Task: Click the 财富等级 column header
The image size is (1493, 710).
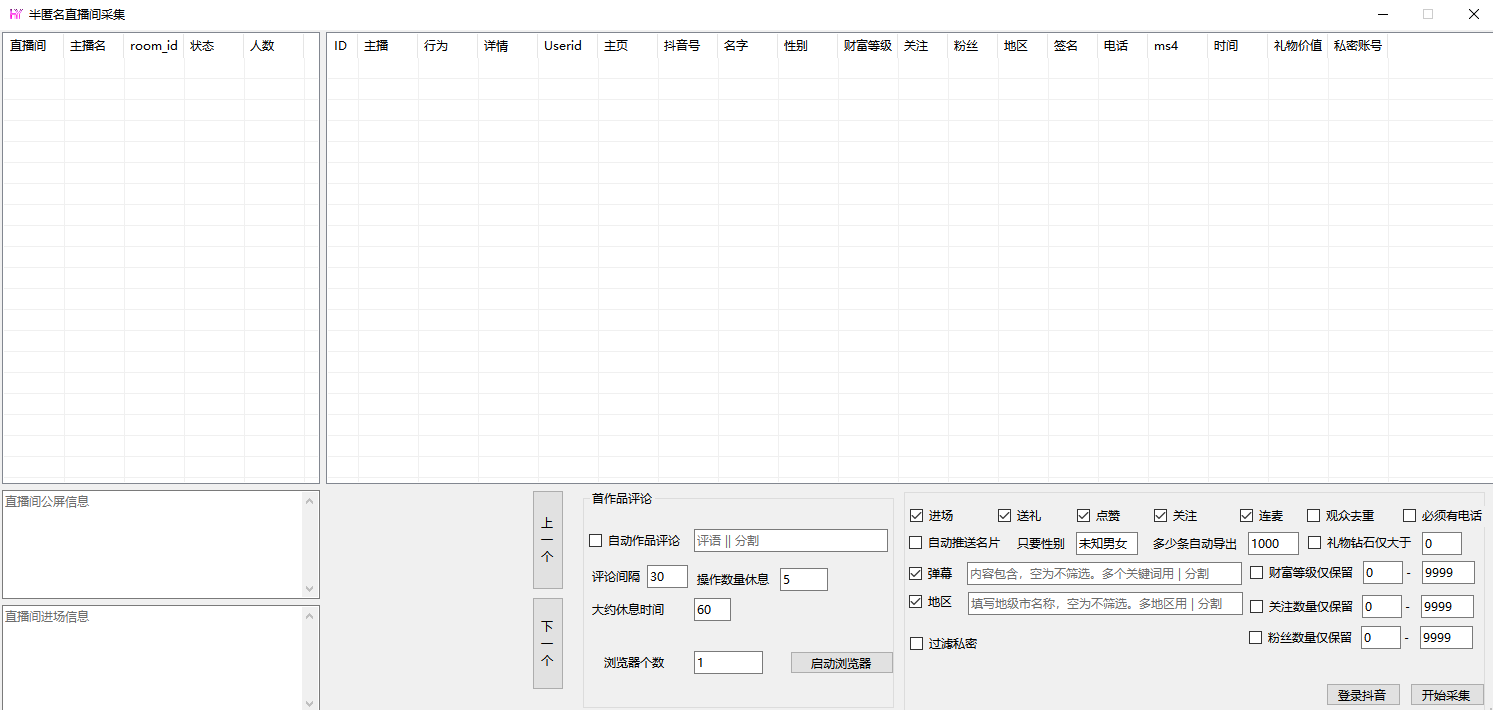Action: pos(868,46)
